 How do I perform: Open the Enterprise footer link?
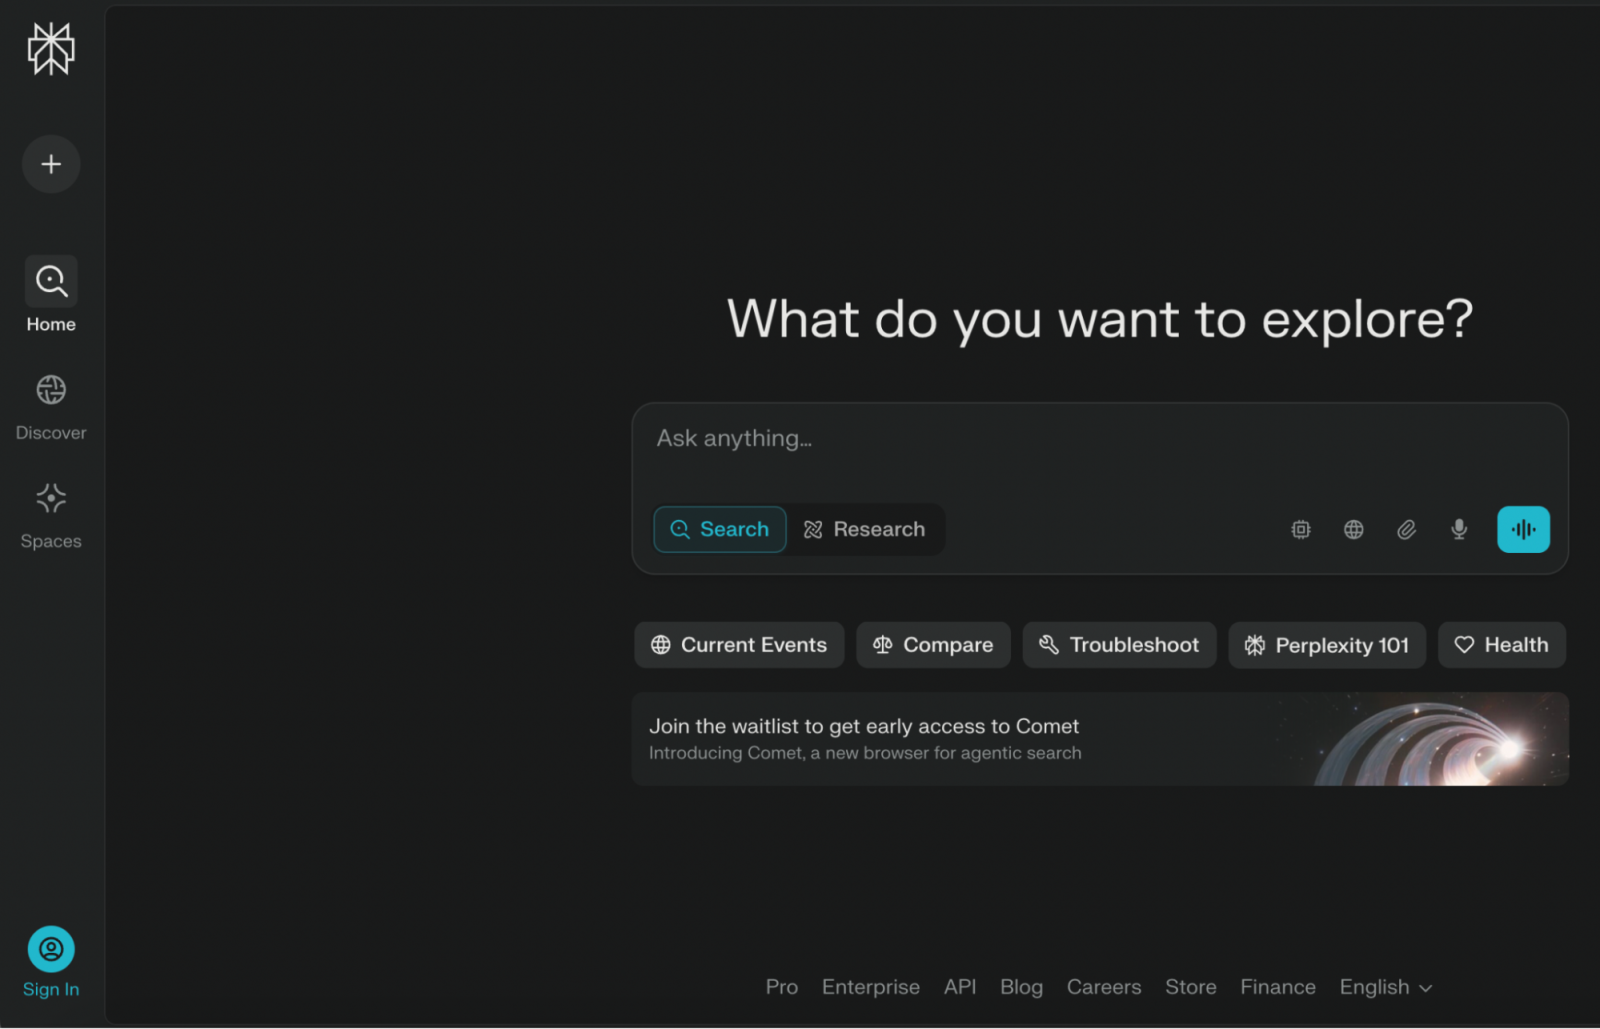[871, 987]
